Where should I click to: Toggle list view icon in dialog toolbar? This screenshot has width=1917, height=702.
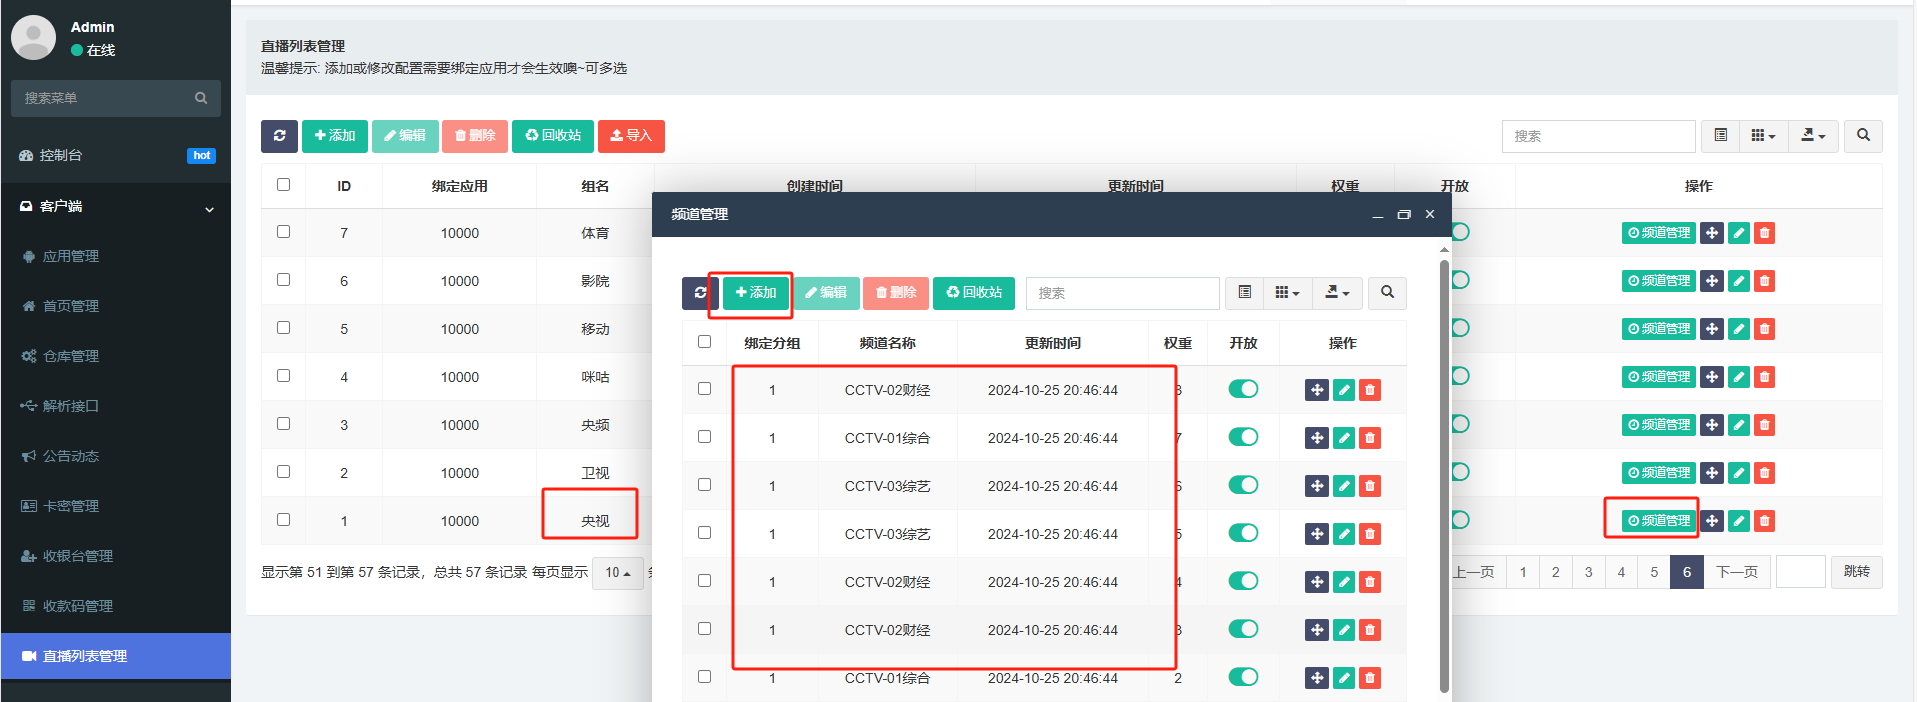pyautogui.click(x=1244, y=293)
